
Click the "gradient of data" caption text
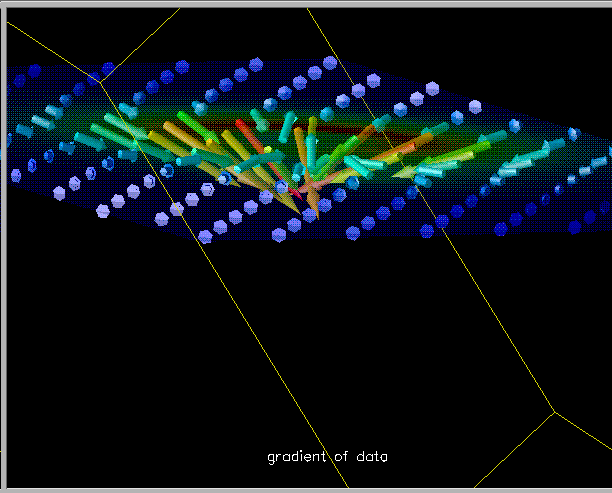tap(327, 457)
